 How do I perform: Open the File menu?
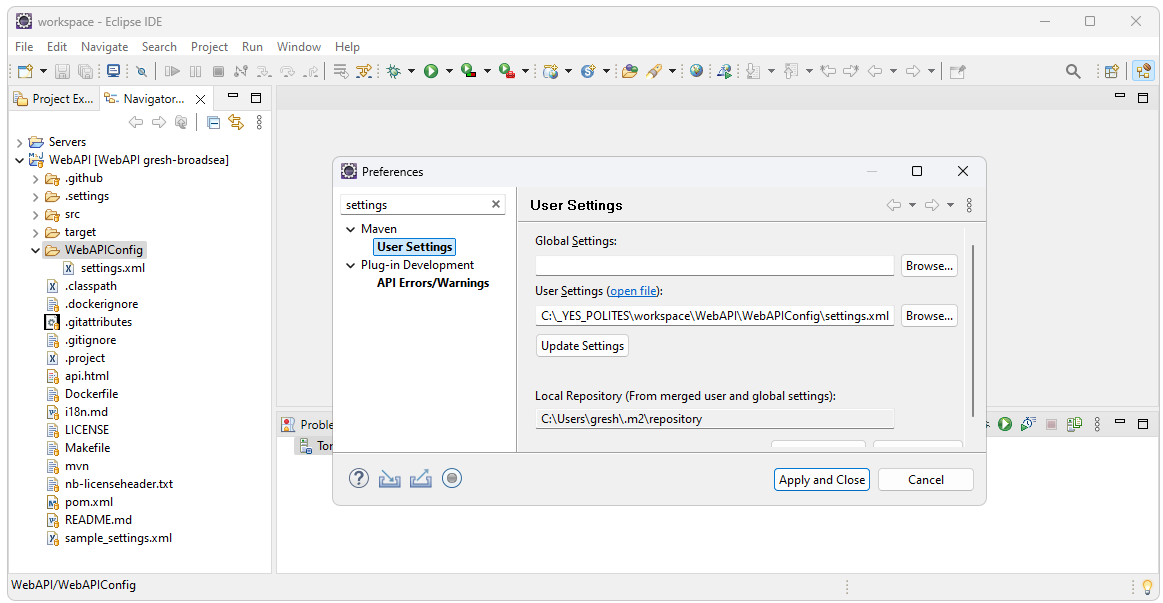click(x=24, y=47)
